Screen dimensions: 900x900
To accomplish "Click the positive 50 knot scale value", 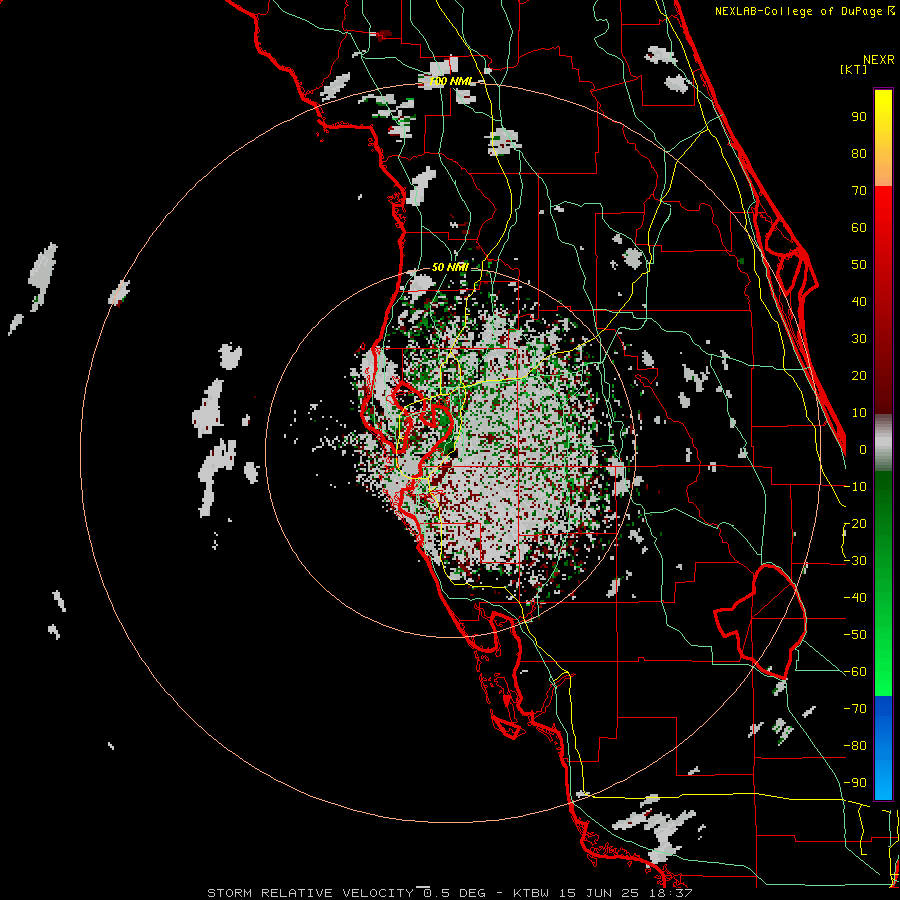I will pos(859,265).
